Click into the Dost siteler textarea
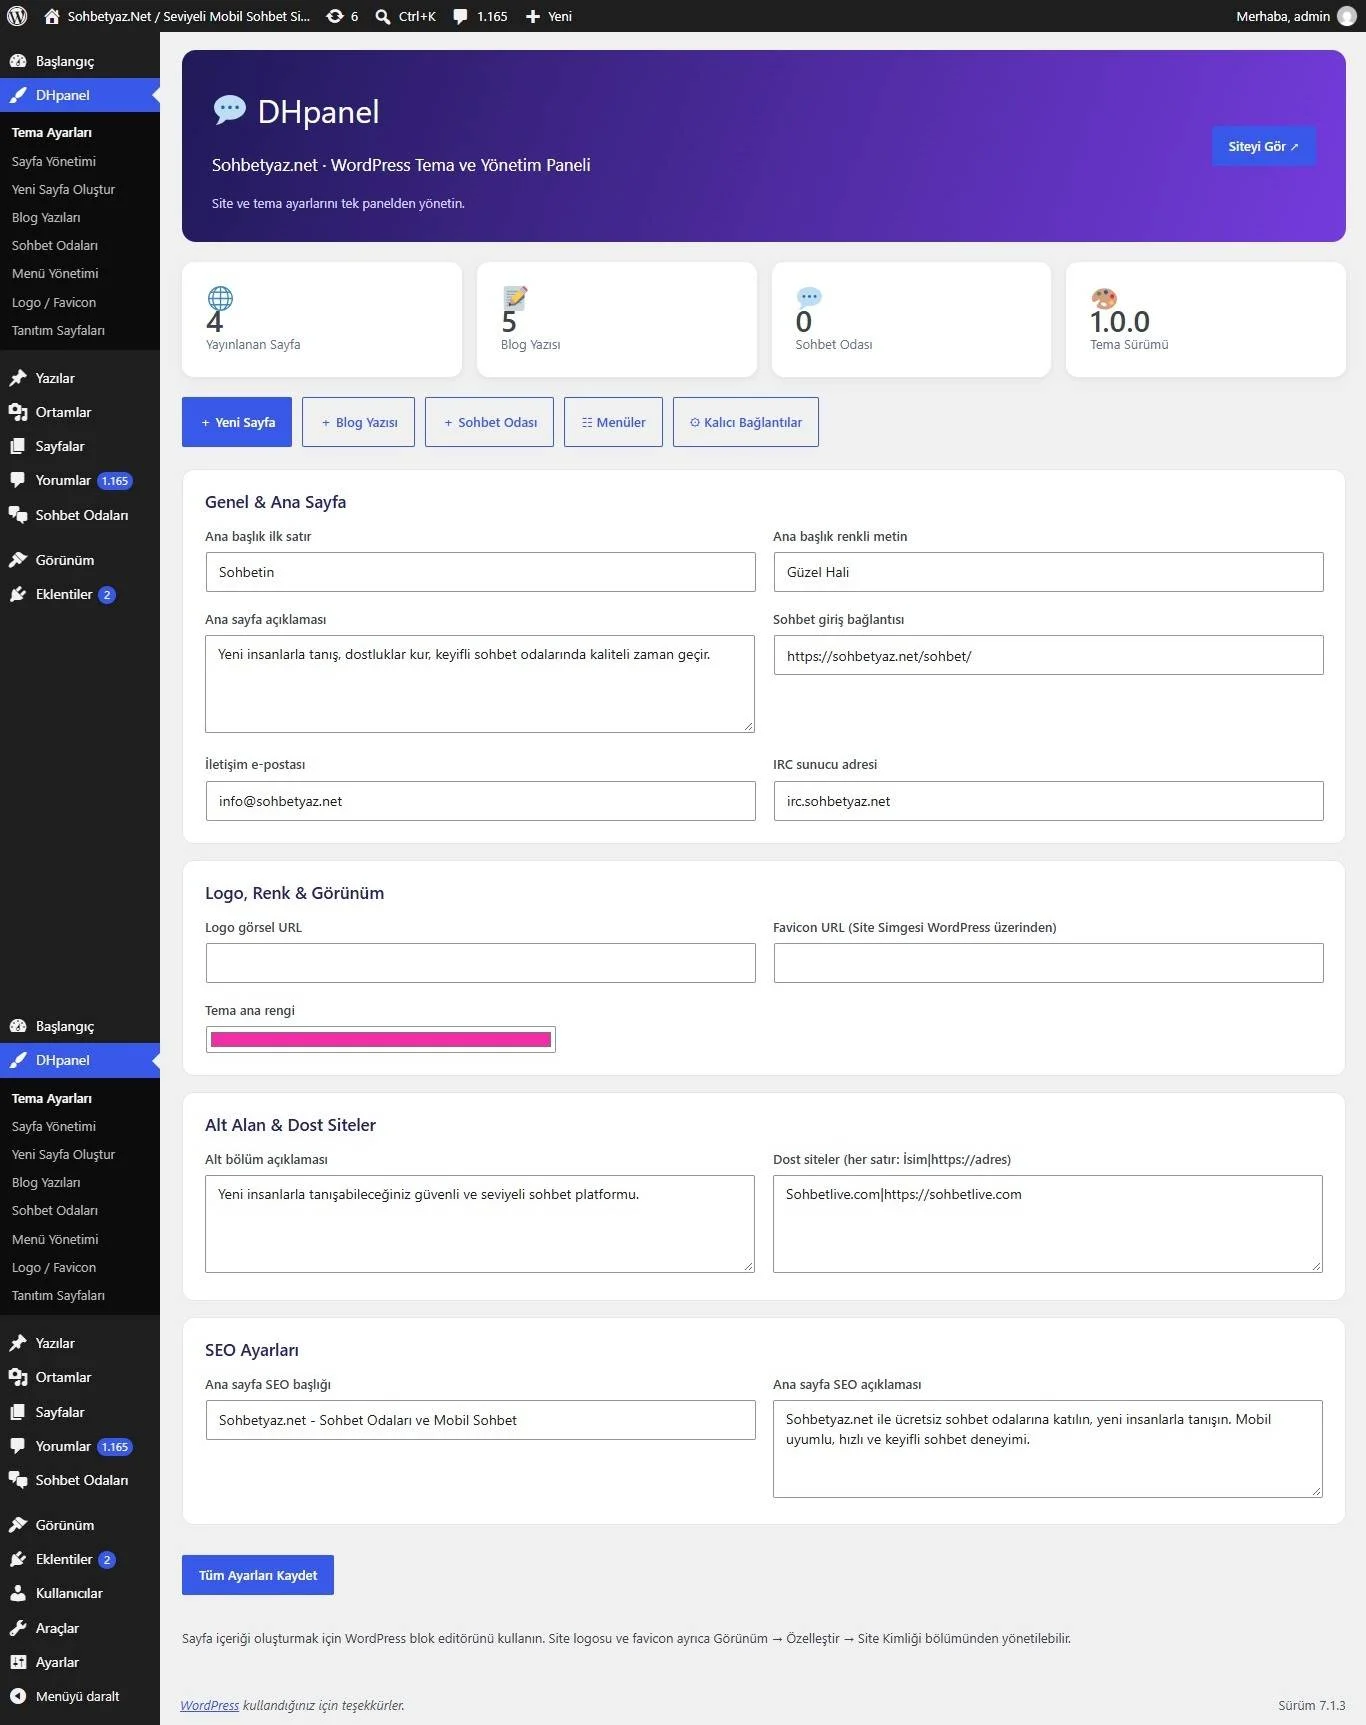Image resolution: width=1366 pixels, height=1725 pixels. [1048, 1224]
